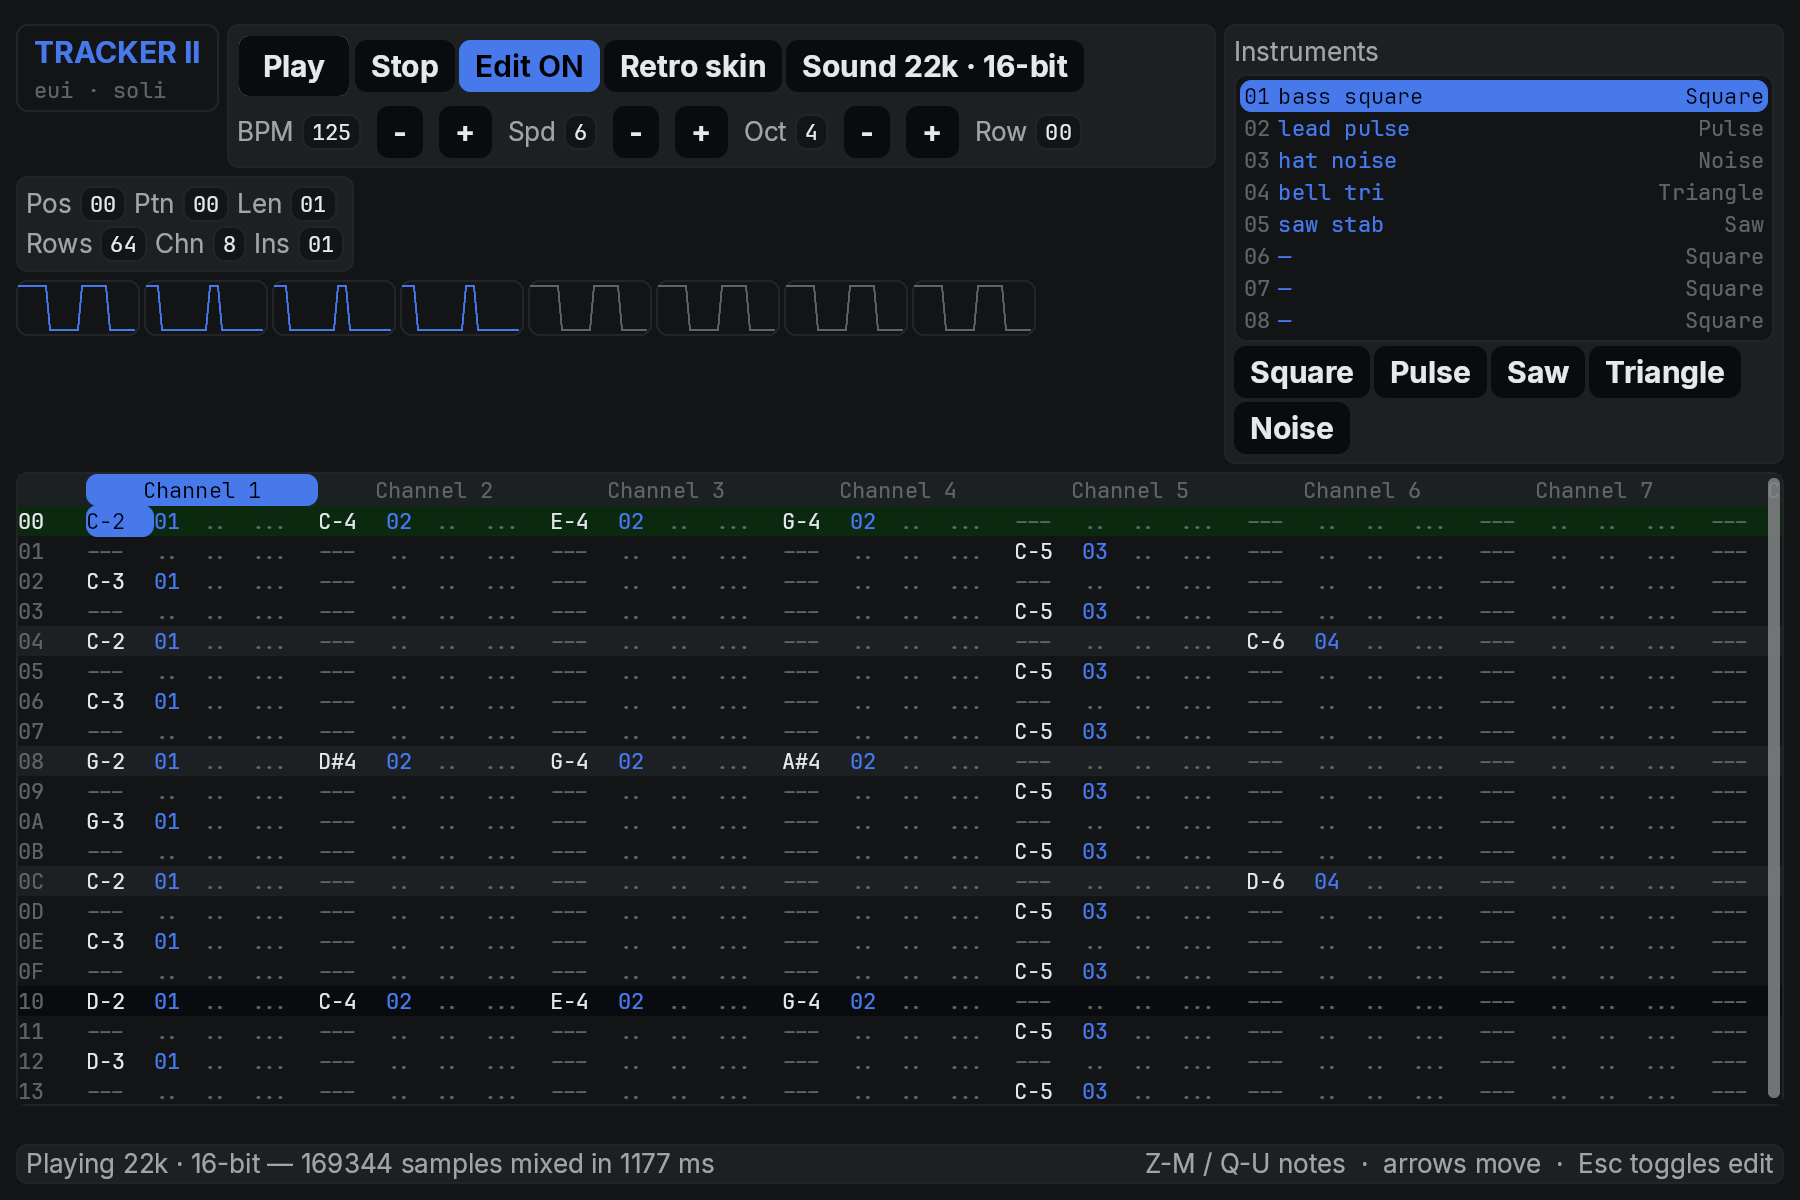Screen dimensions: 1800x1200
Task: Click the fourth channel waveform scope
Action: [x=462, y=308]
